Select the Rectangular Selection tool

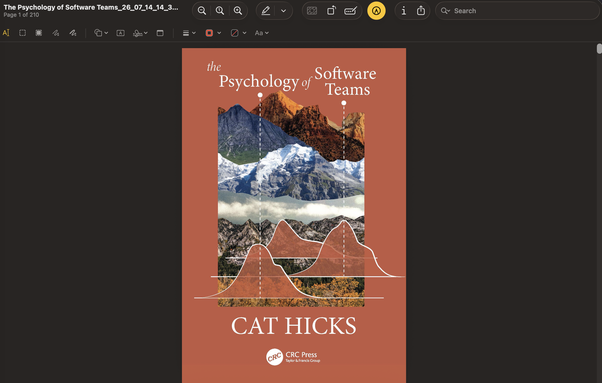click(x=23, y=33)
